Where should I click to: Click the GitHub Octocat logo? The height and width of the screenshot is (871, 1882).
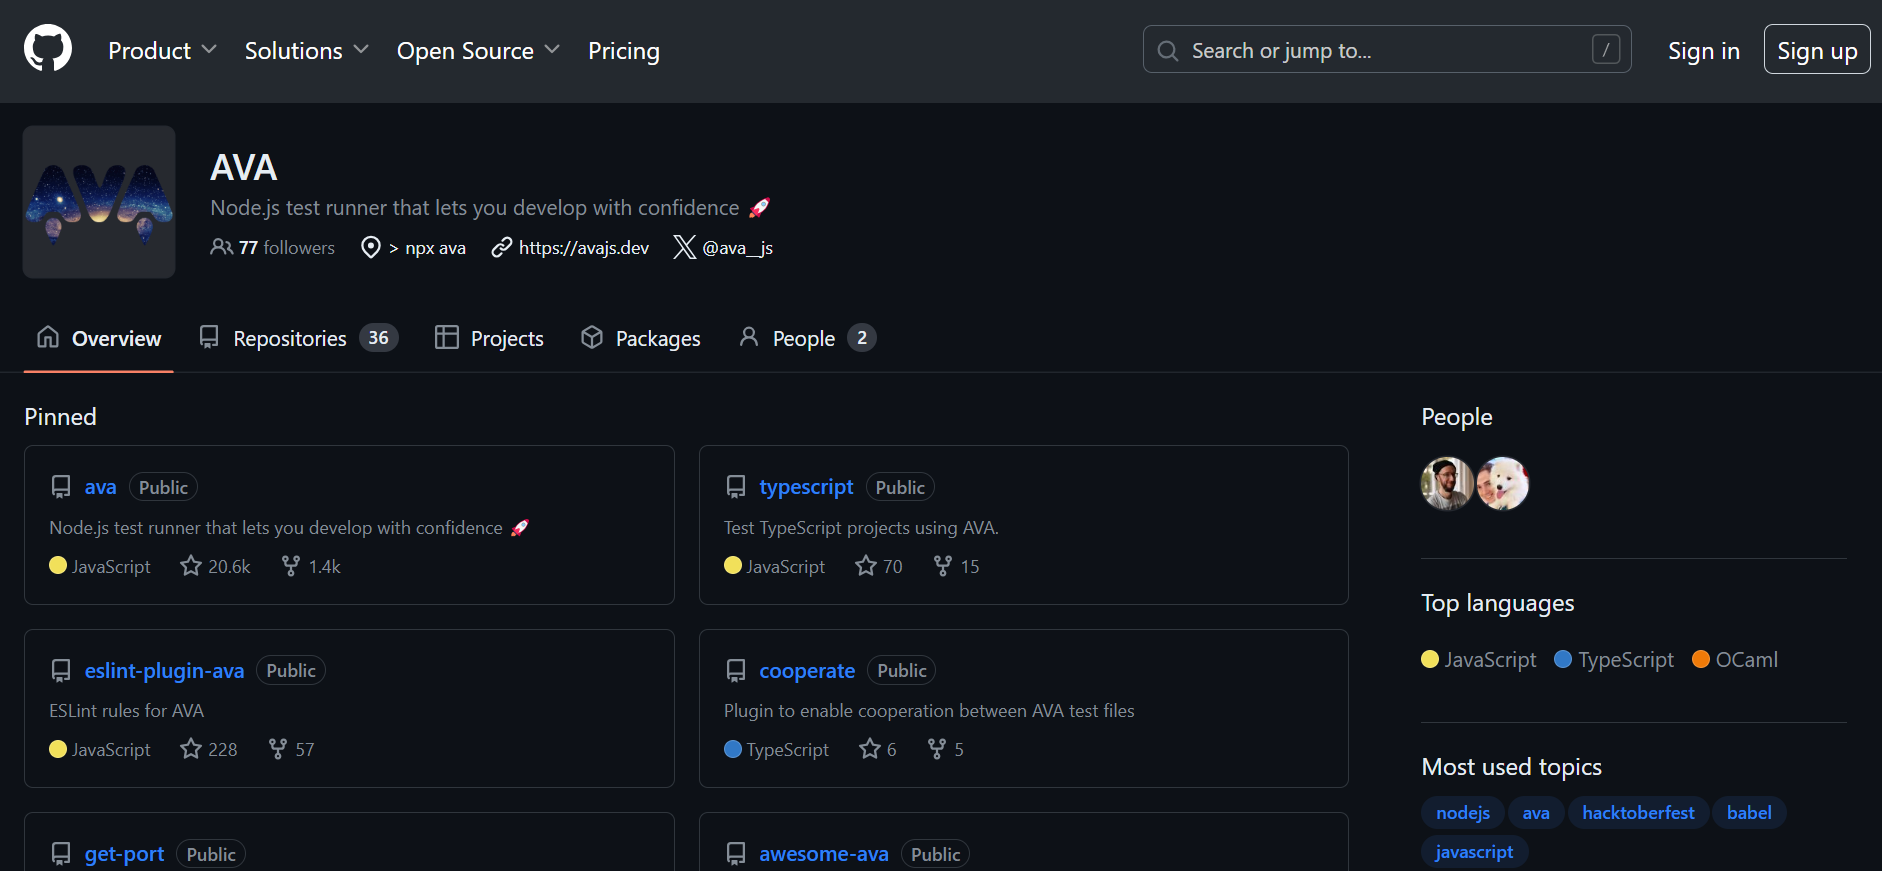[48, 49]
